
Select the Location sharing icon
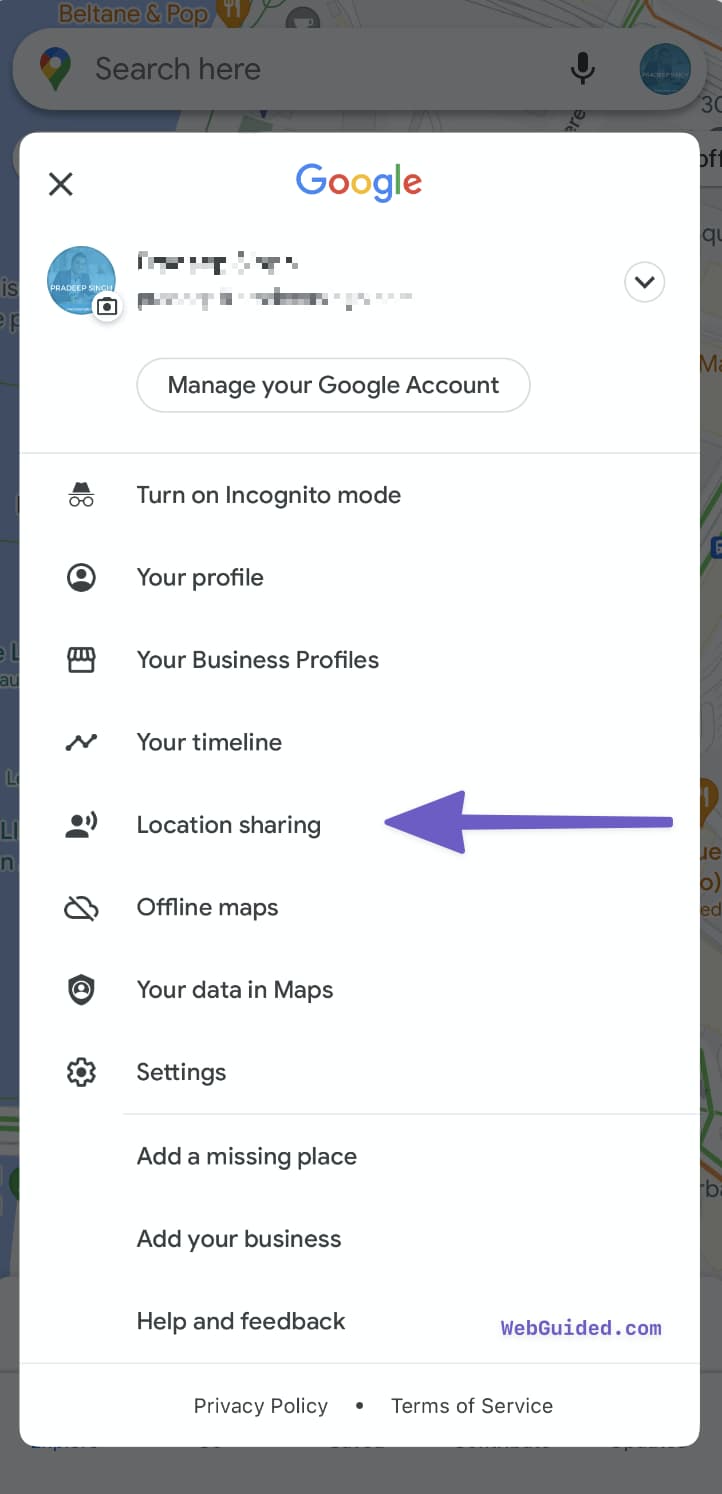(81, 824)
